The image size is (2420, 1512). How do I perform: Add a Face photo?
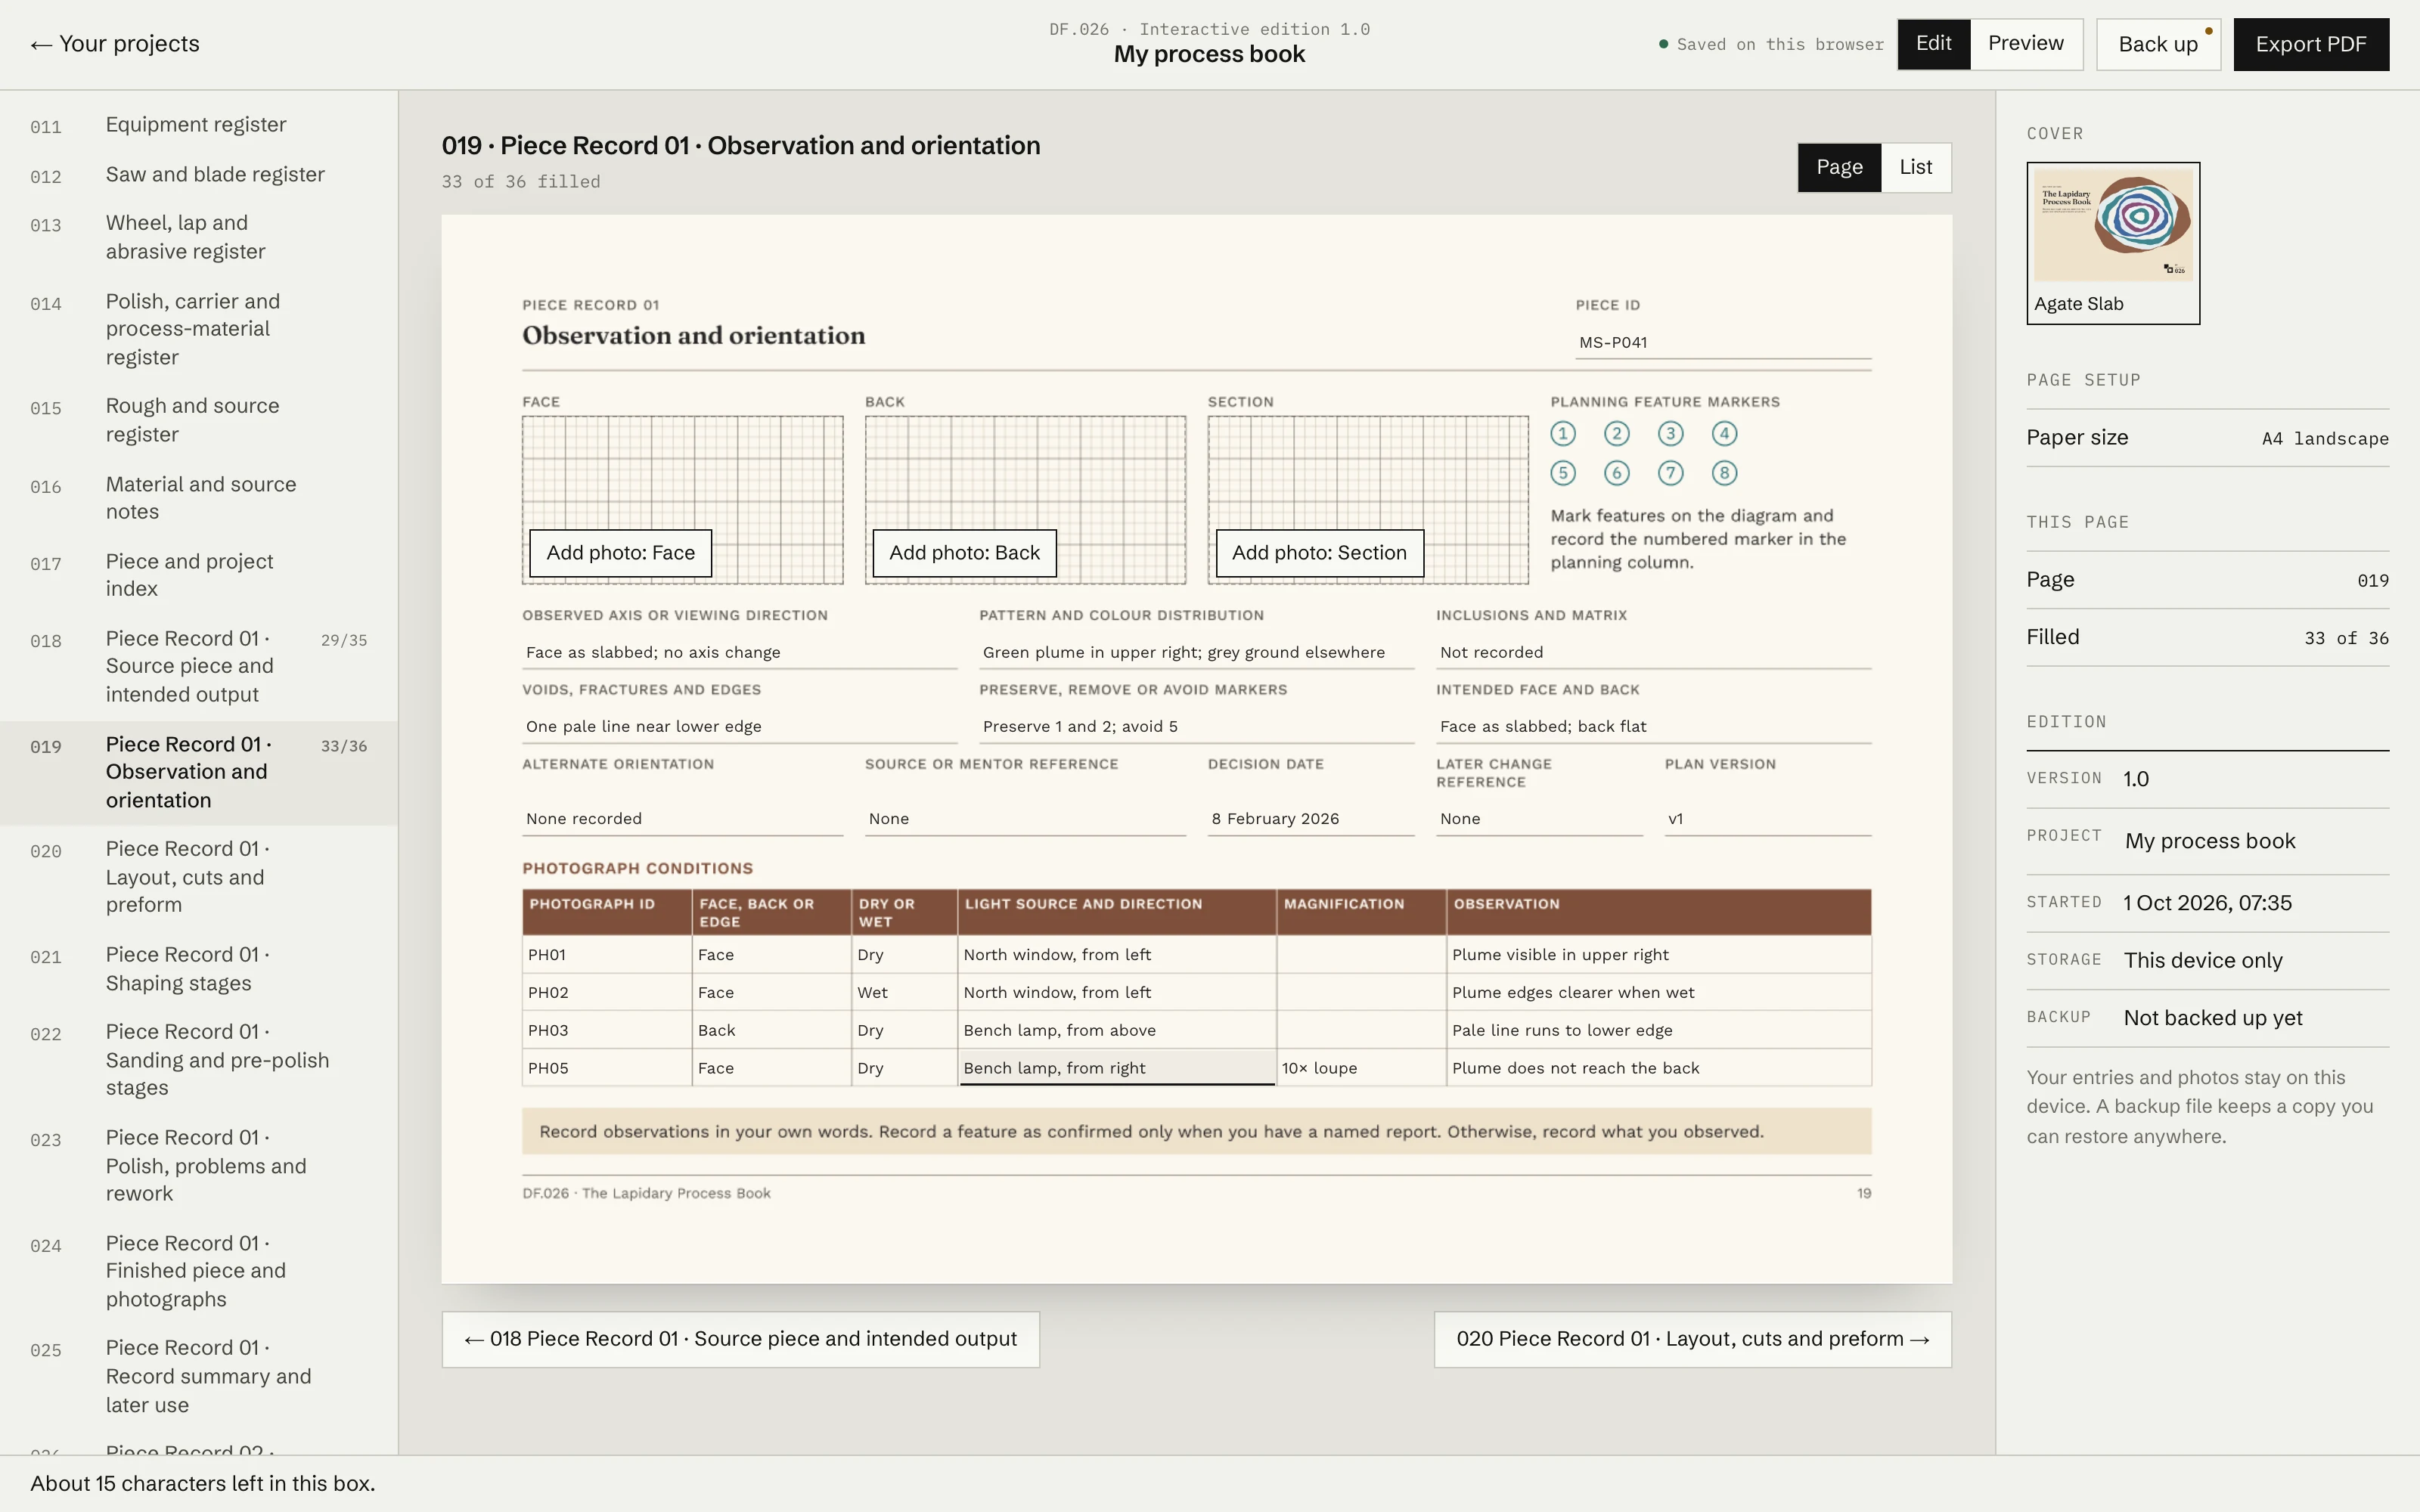click(620, 553)
